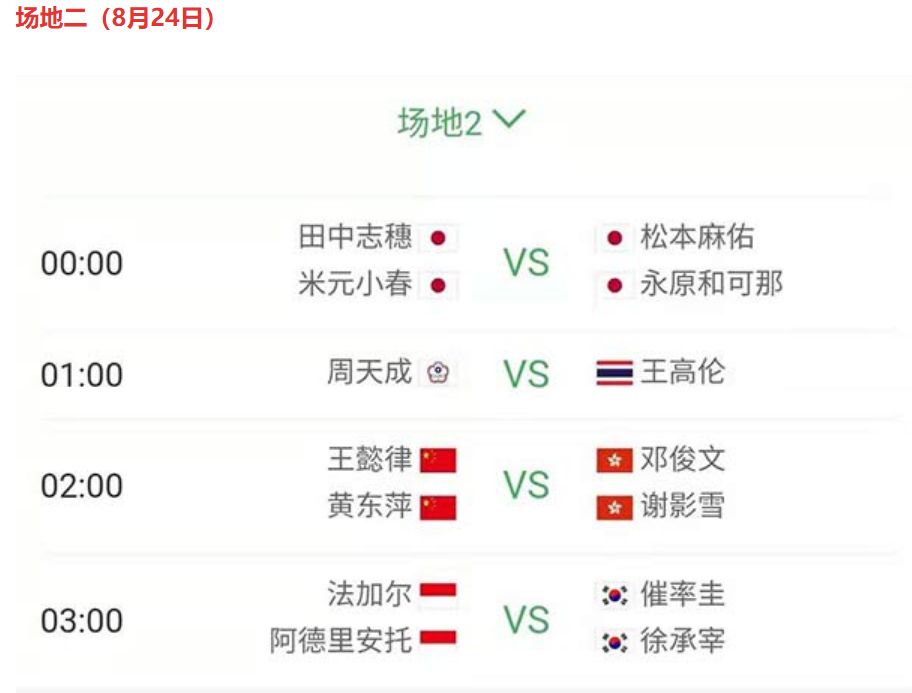The width and height of the screenshot is (912, 693).
Task: Click Japan flag beside 田中志穗
Action: (438, 238)
